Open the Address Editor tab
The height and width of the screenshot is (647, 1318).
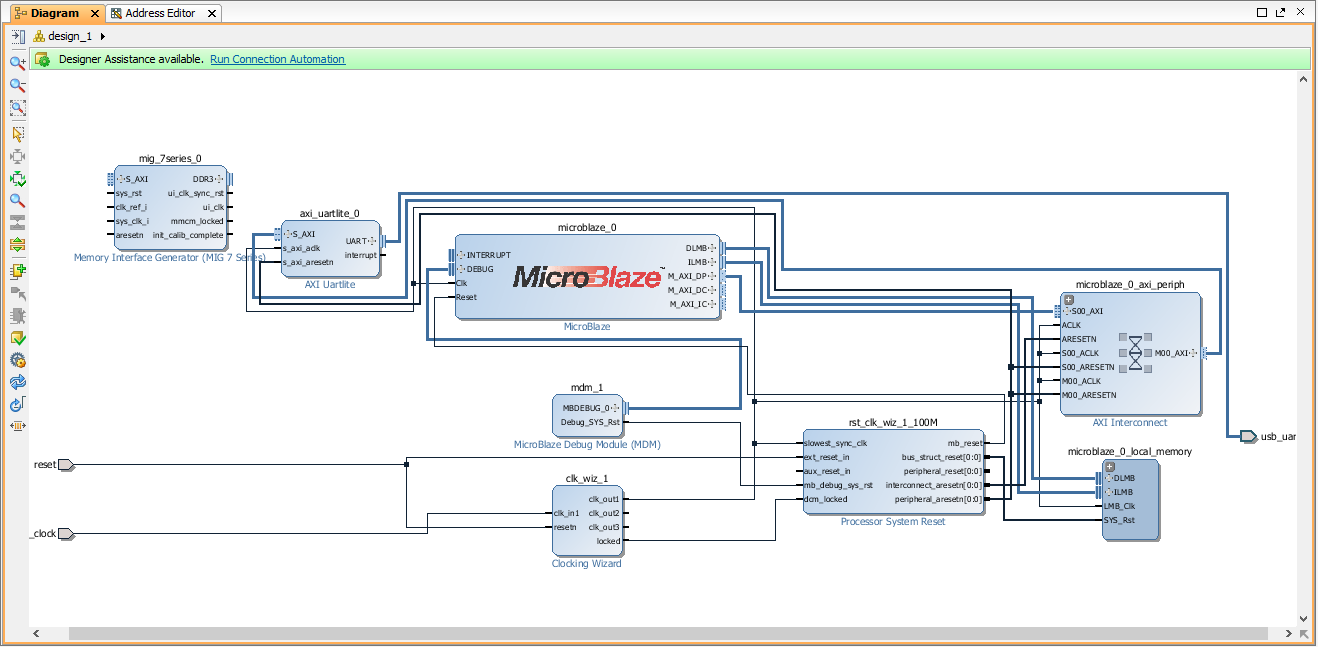[x=159, y=13]
